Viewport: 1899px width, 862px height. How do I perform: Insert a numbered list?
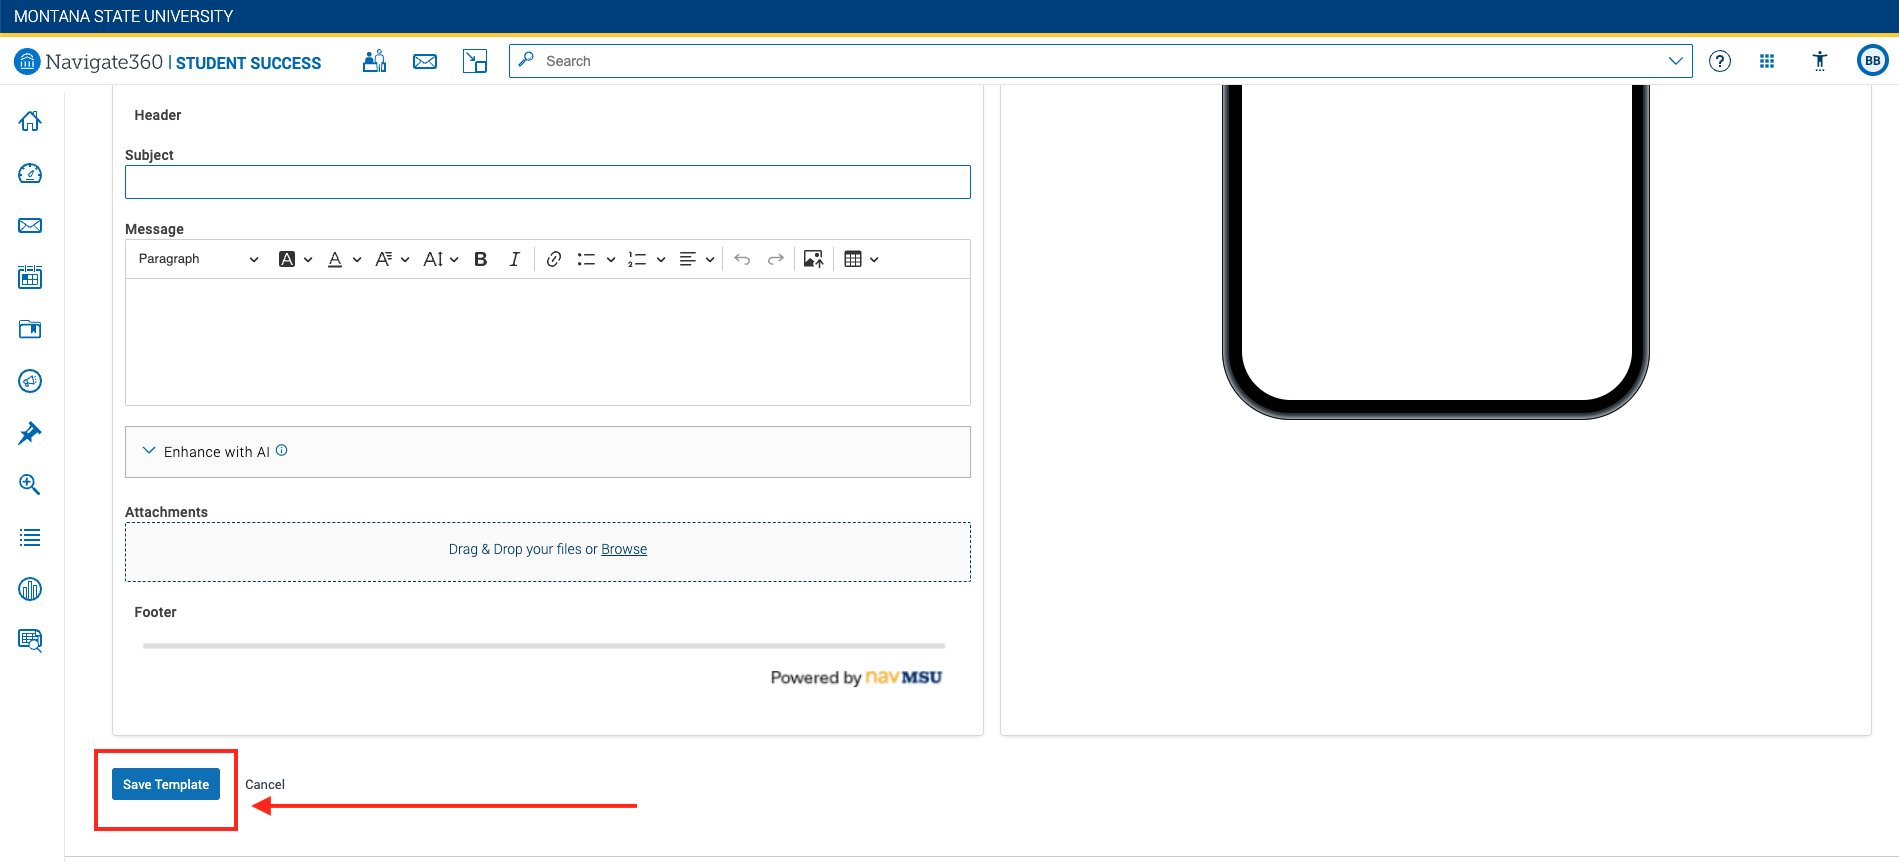tap(637, 259)
